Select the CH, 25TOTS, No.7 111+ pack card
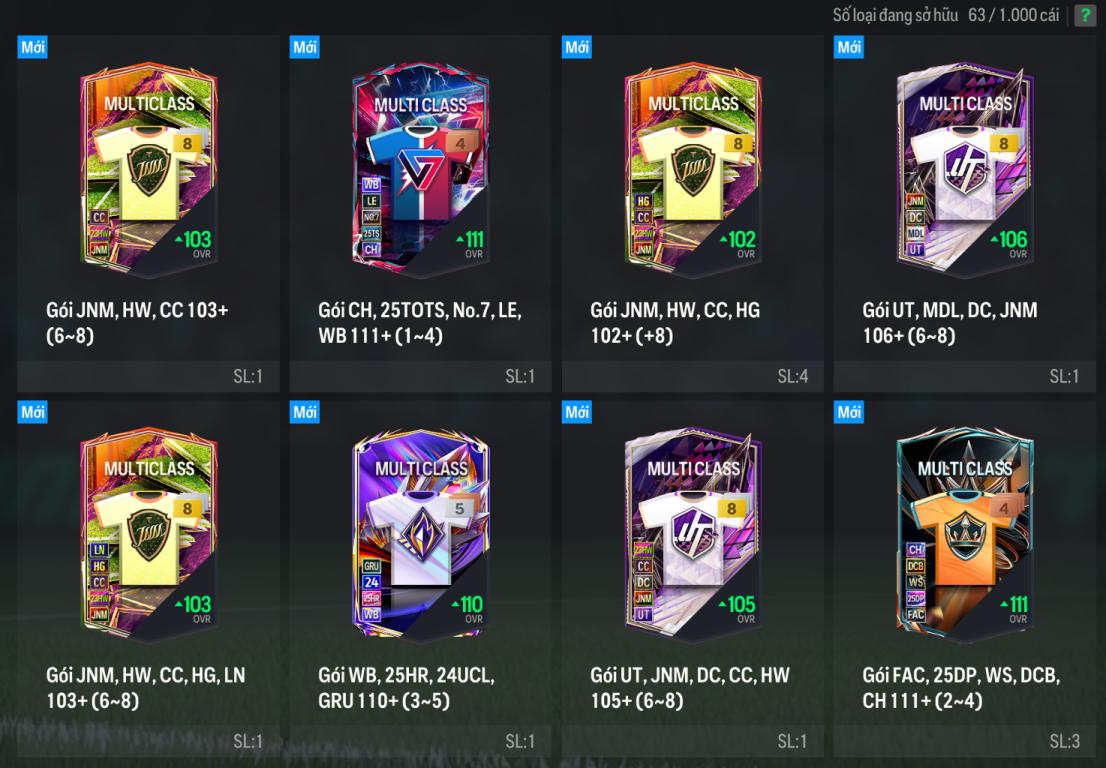This screenshot has height=768, width=1106. click(420, 214)
